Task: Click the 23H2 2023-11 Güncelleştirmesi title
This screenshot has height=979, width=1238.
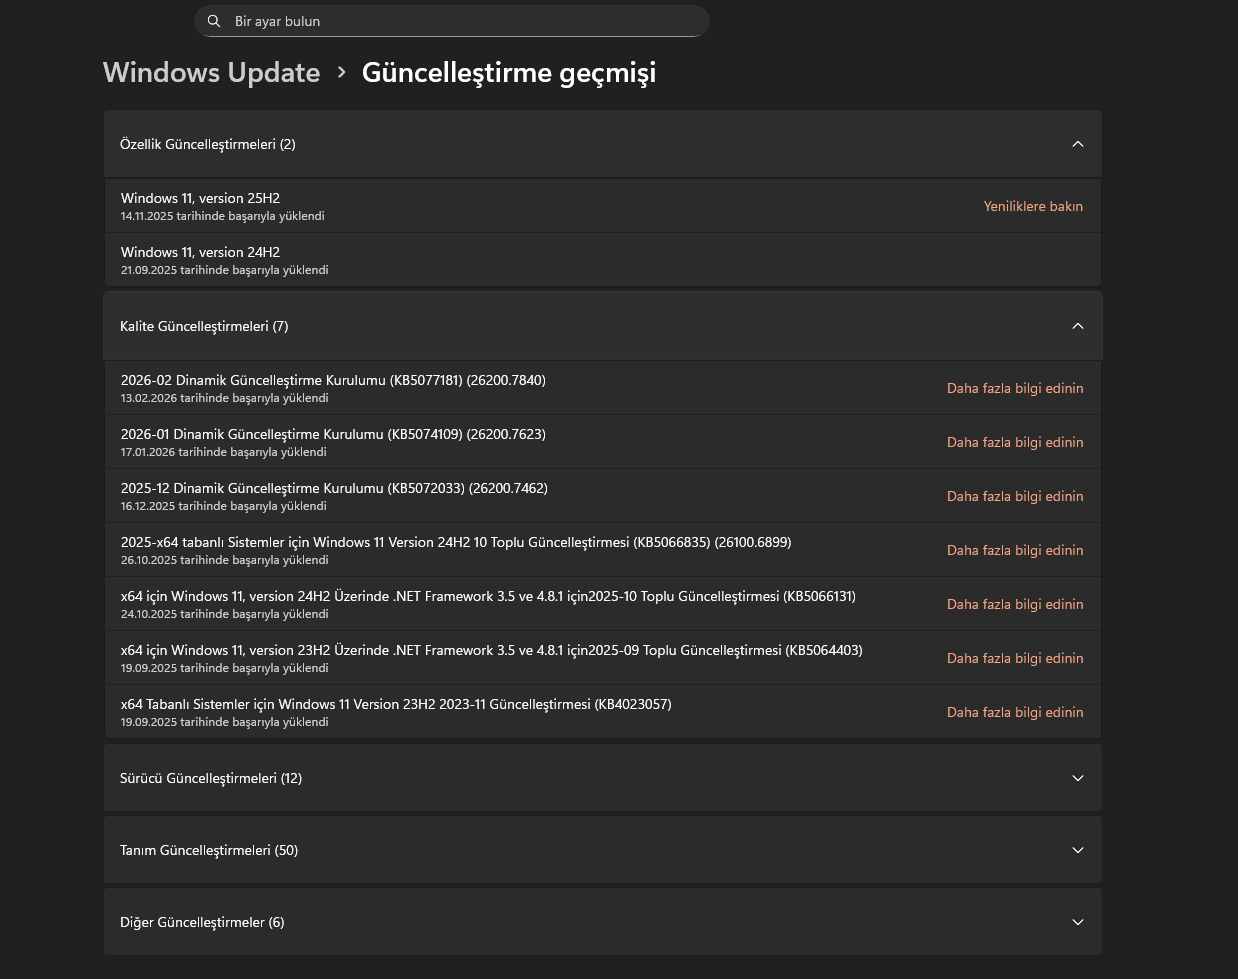Action: [x=396, y=704]
